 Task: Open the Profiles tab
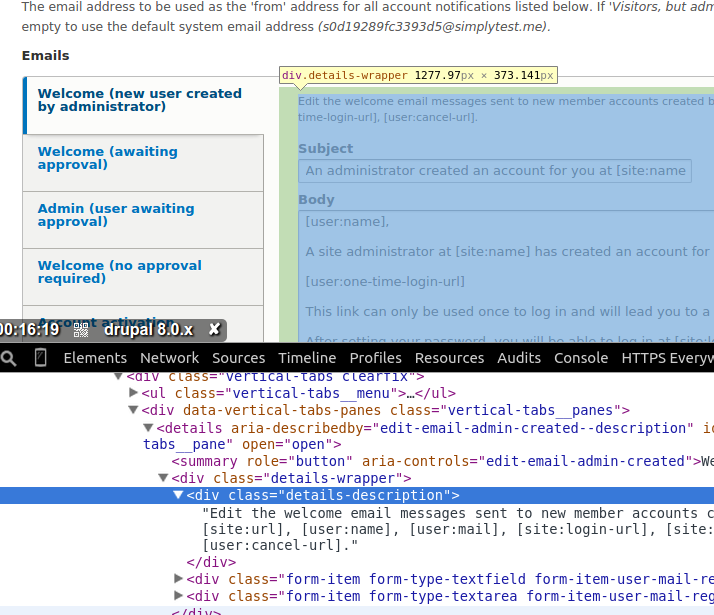(376, 358)
